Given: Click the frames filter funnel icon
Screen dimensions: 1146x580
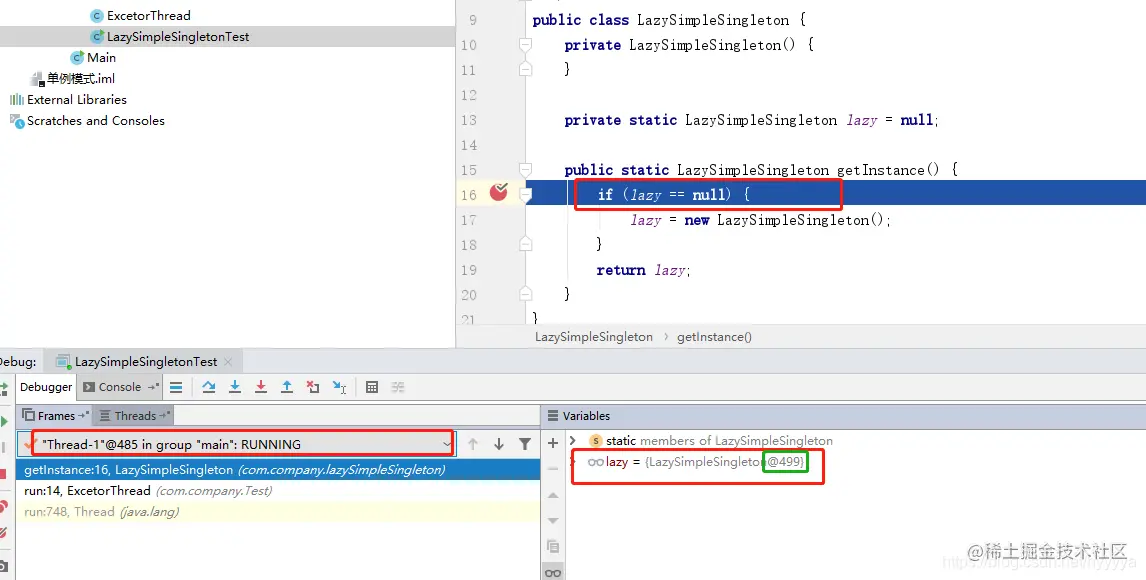Looking at the screenshot, I should pos(525,444).
